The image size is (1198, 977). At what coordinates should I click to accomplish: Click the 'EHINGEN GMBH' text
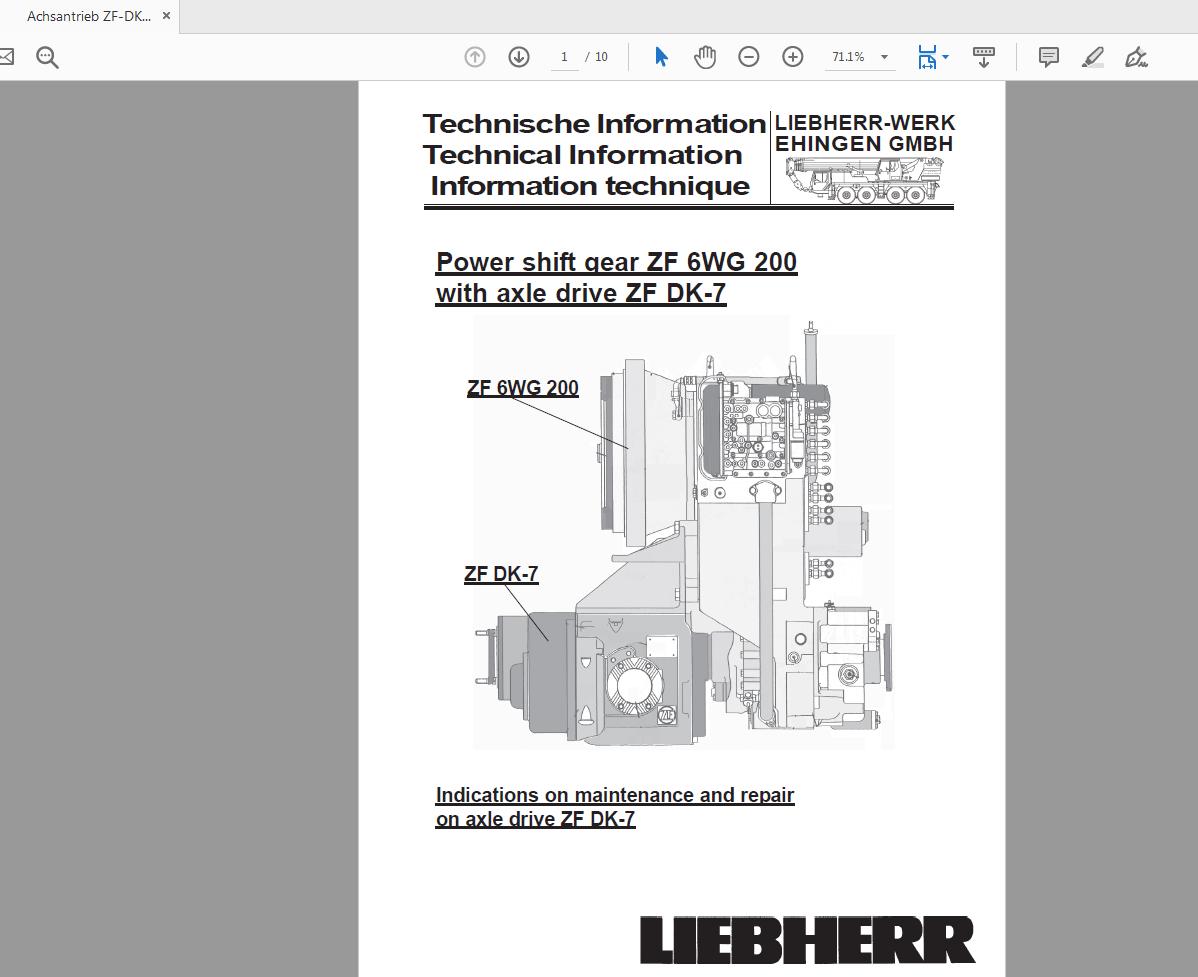864,144
